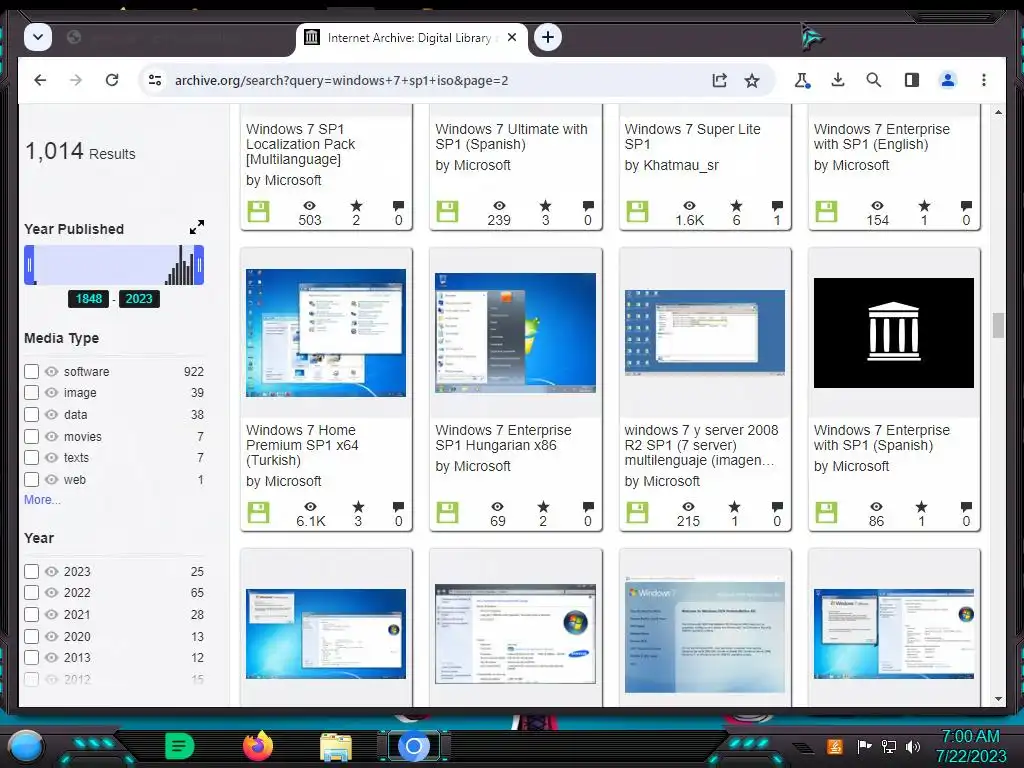The image size is (1024, 768).
Task: Check the 2022 year checkbox
Action: click(31, 592)
